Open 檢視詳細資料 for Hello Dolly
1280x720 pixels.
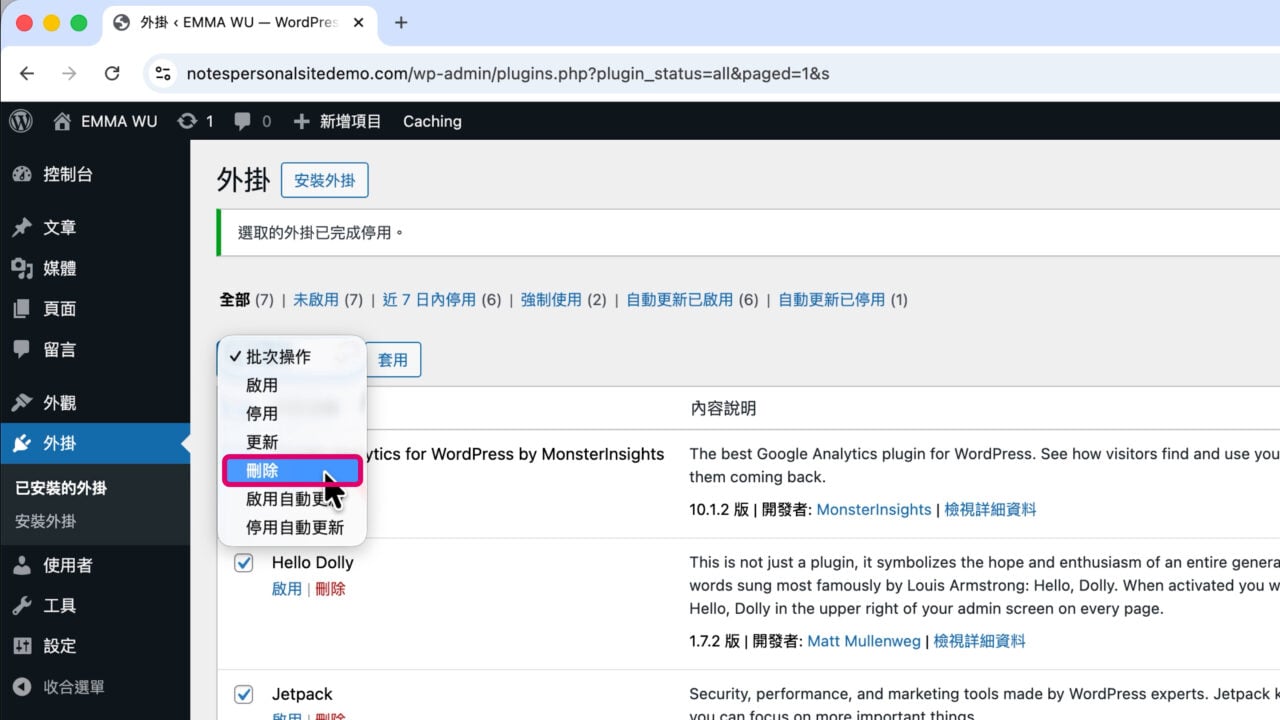pos(979,641)
